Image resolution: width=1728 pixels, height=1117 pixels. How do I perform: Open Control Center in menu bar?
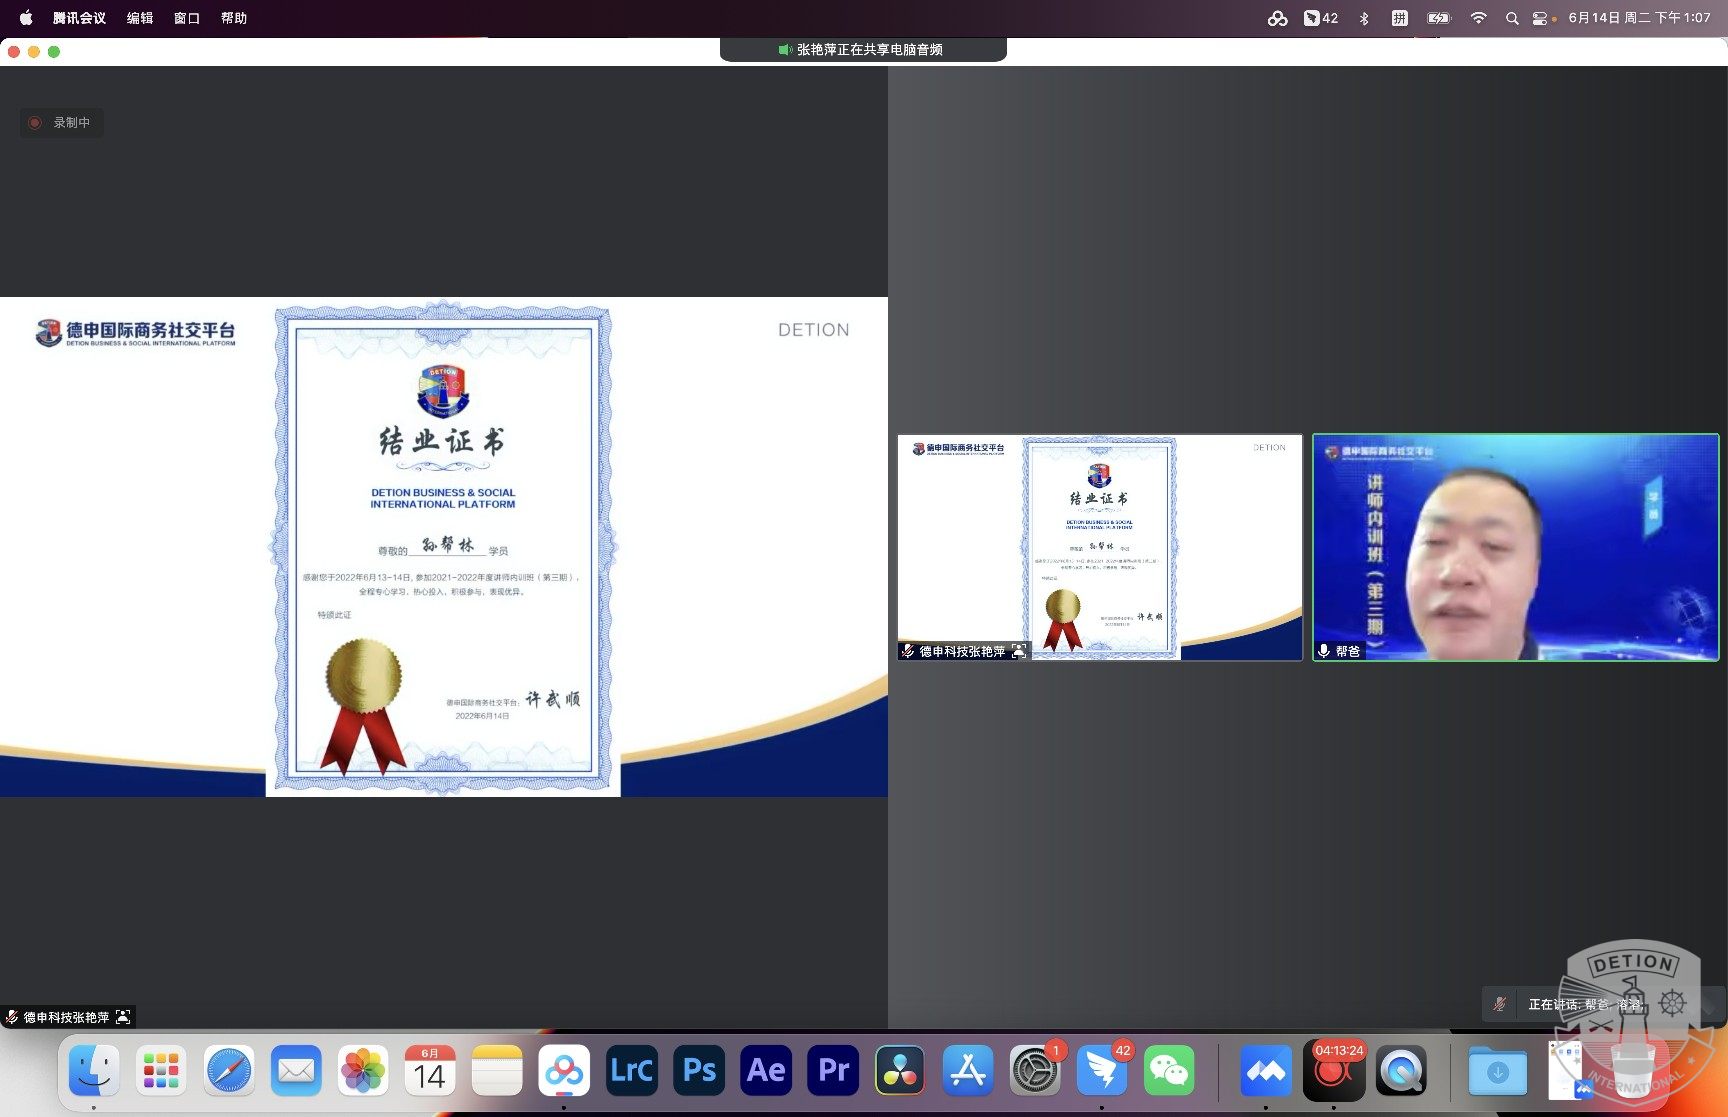(1540, 18)
